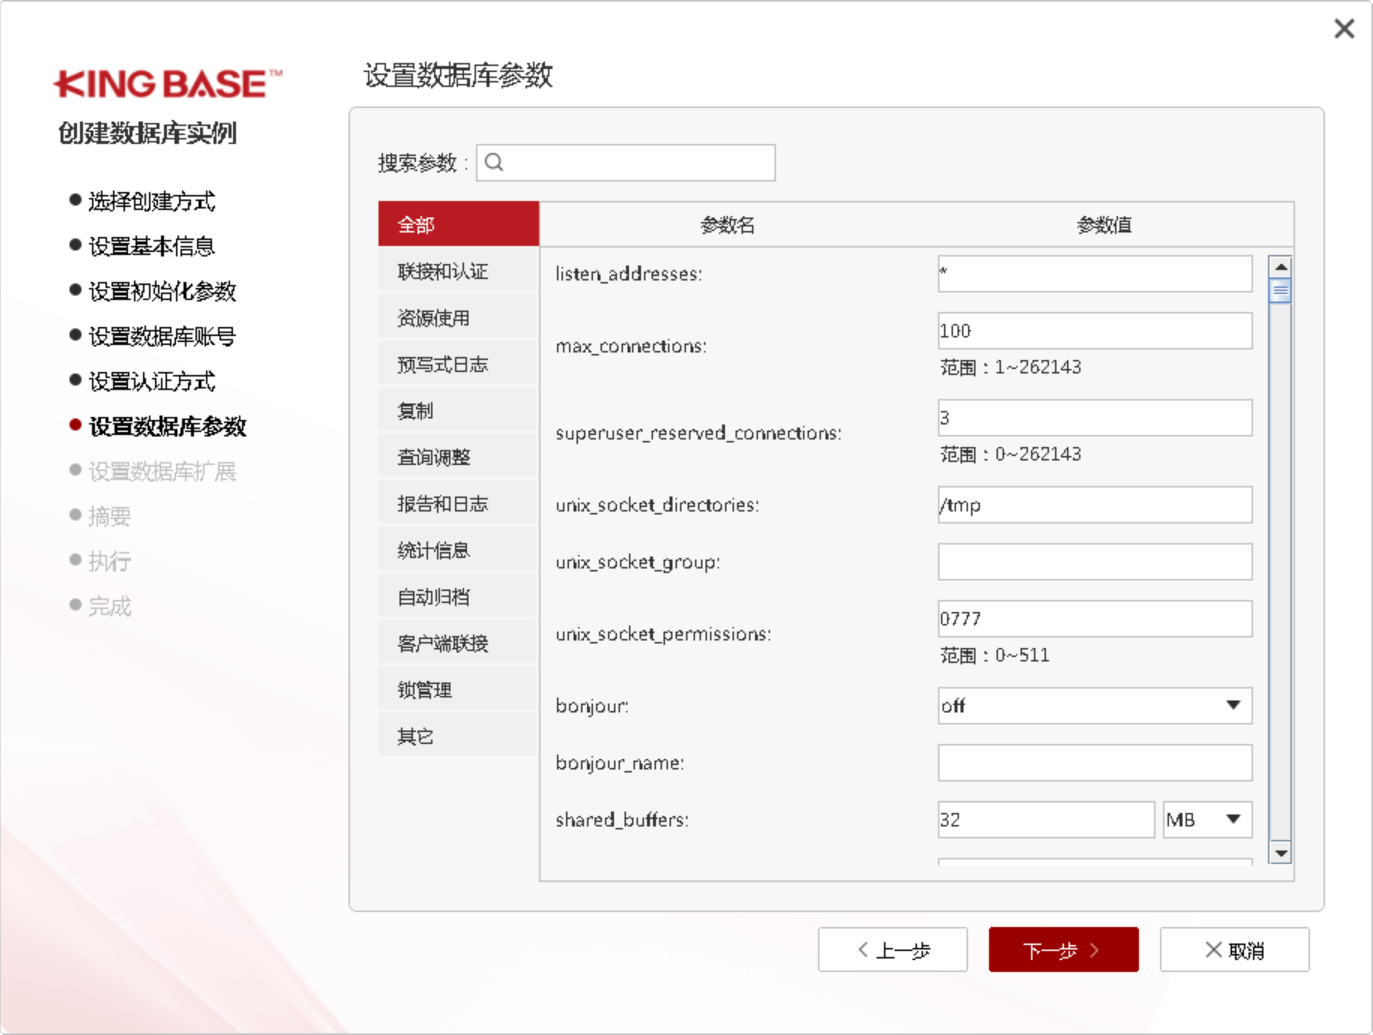1373x1035 pixels.
Task: Select the 全部 category tab
Action: point(458,224)
